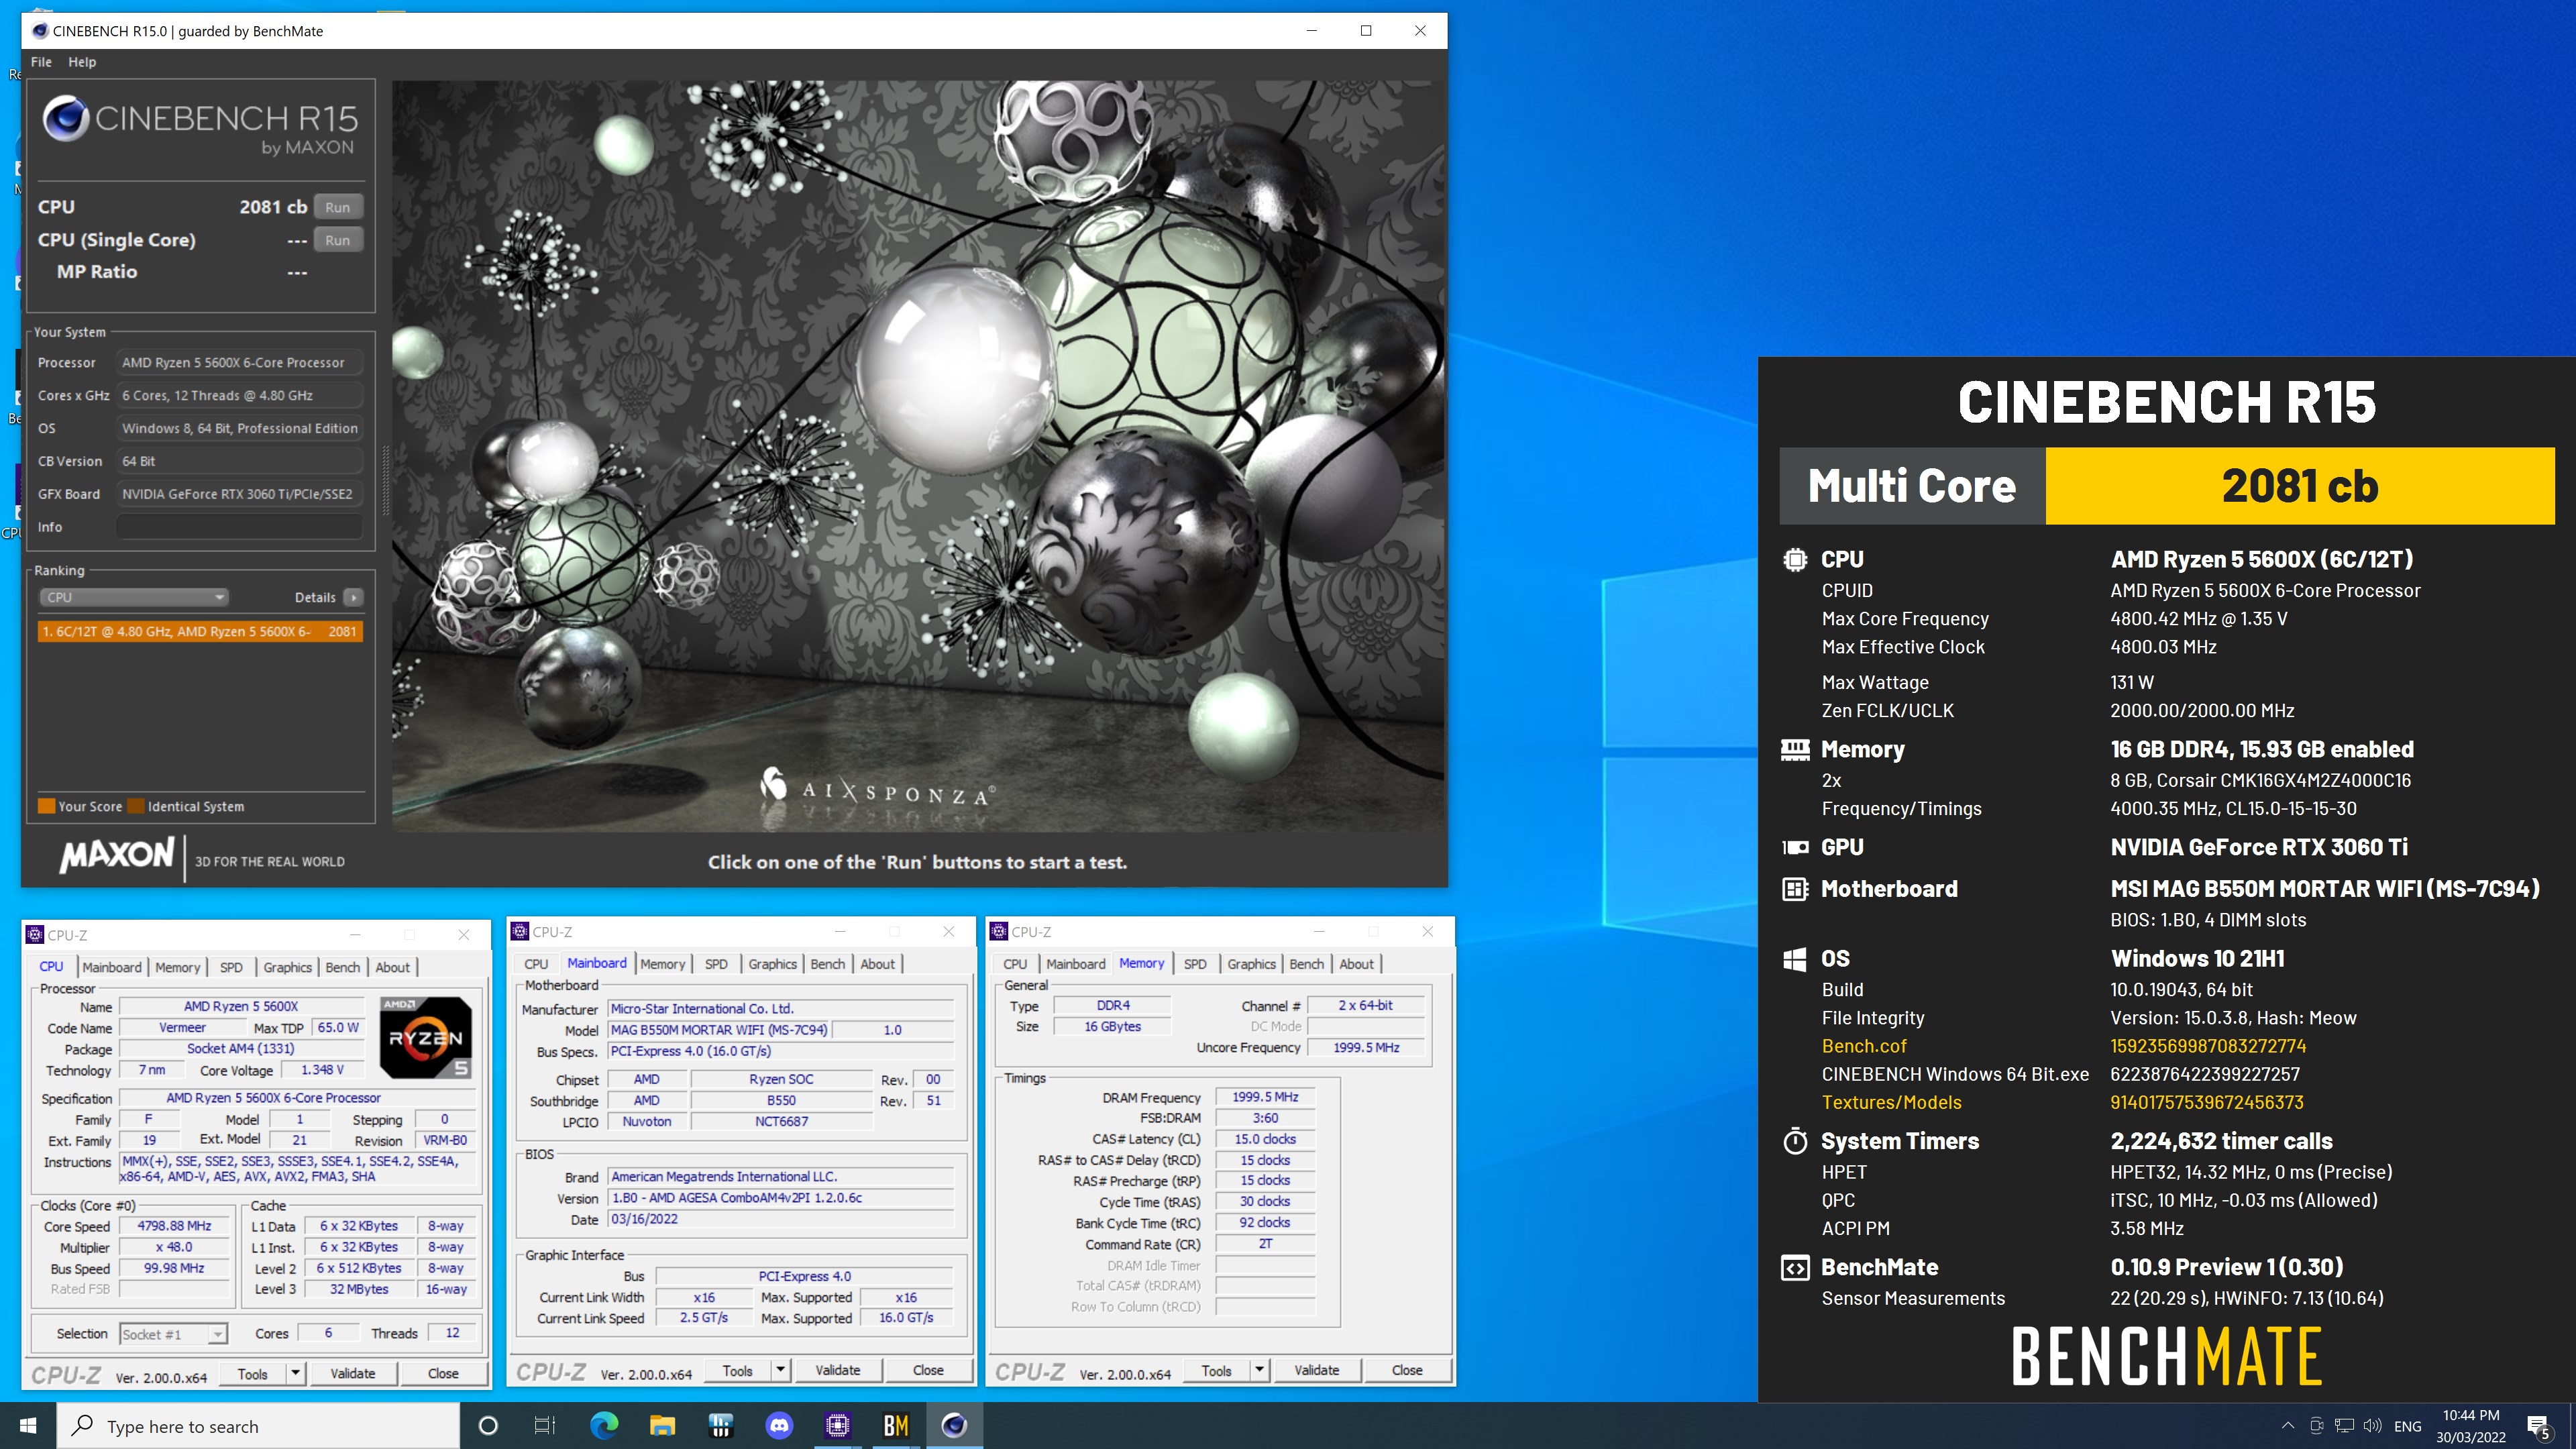
Task: Click Processor field AMD Ryzen 5 5600X
Action: [239, 363]
